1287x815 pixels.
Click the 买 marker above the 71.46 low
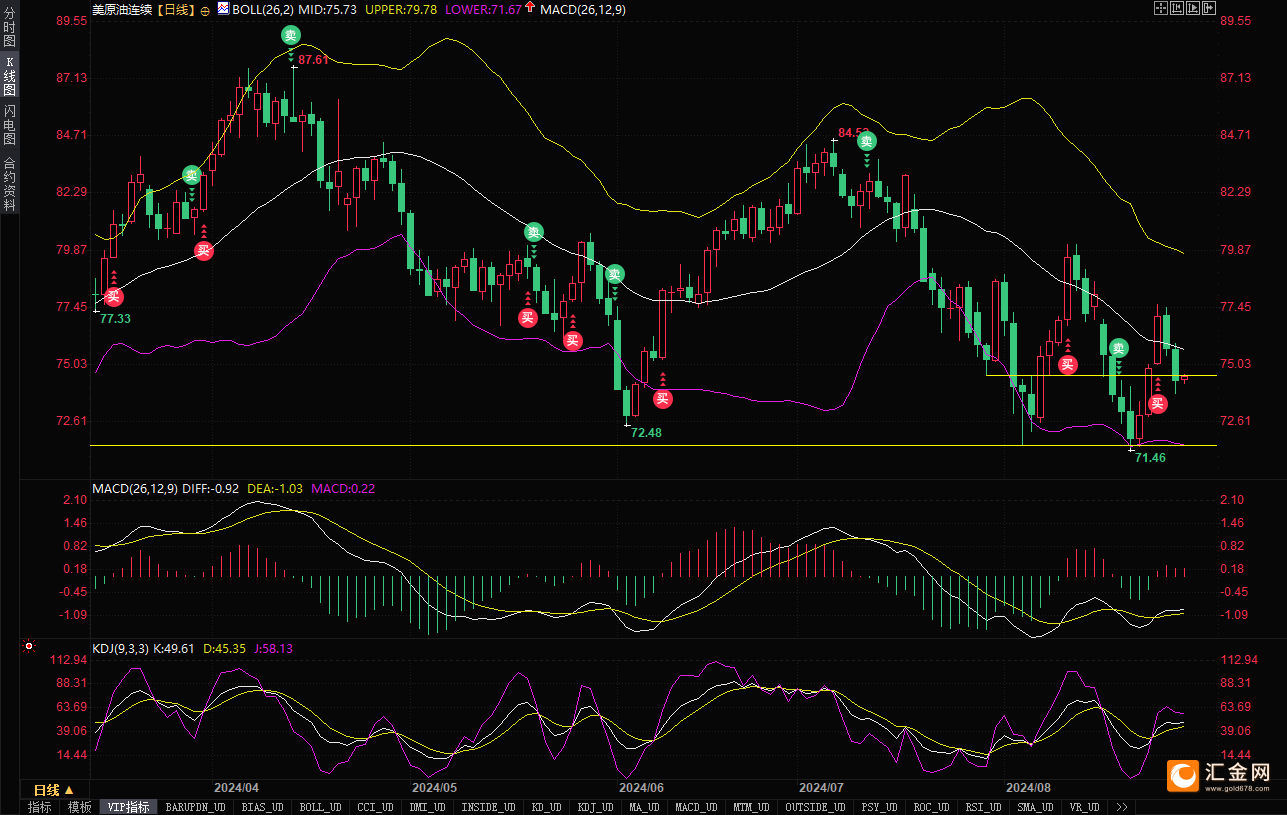(x=1157, y=404)
